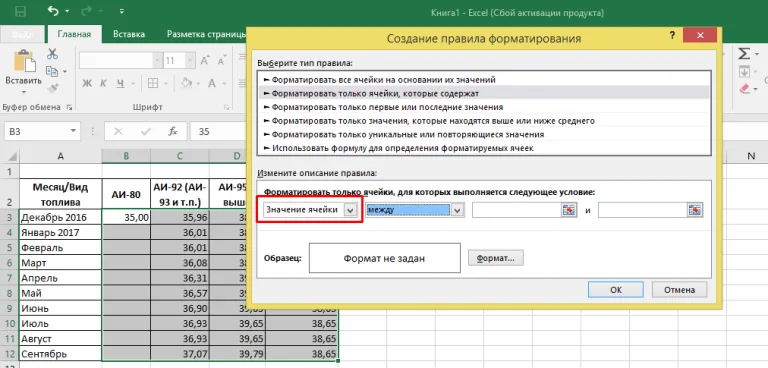
Task: Click the Cut scissors icon
Action: [52, 54]
